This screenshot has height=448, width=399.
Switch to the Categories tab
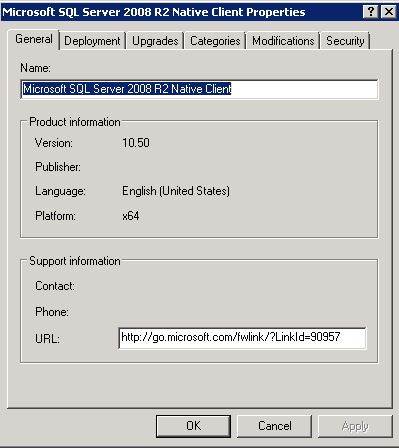pyautogui.click(x=215, y=41)
